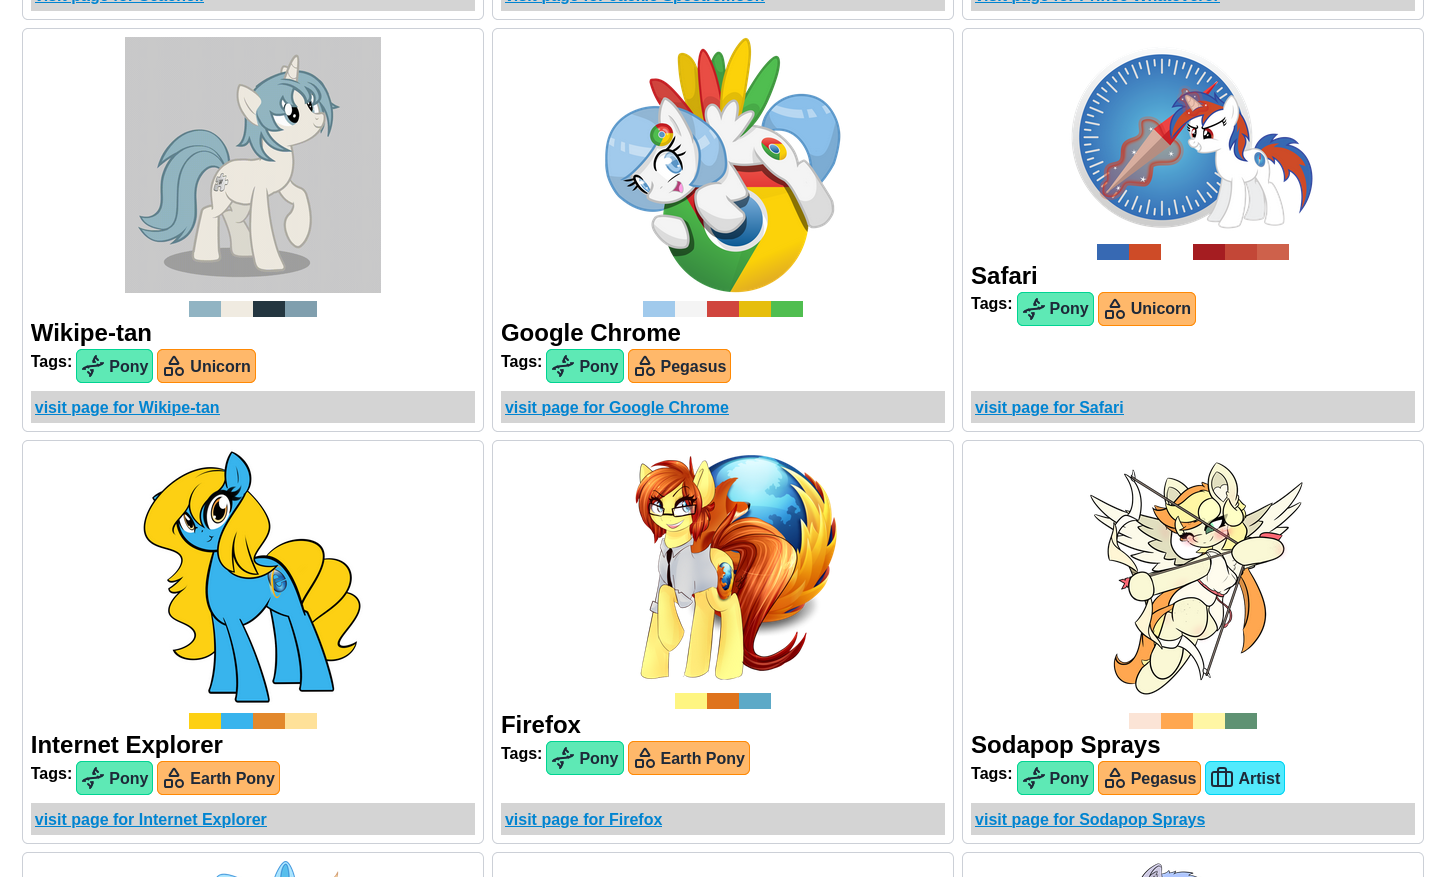Pick the red swatch in Google Chrome palette

click(x=723, y=309)
